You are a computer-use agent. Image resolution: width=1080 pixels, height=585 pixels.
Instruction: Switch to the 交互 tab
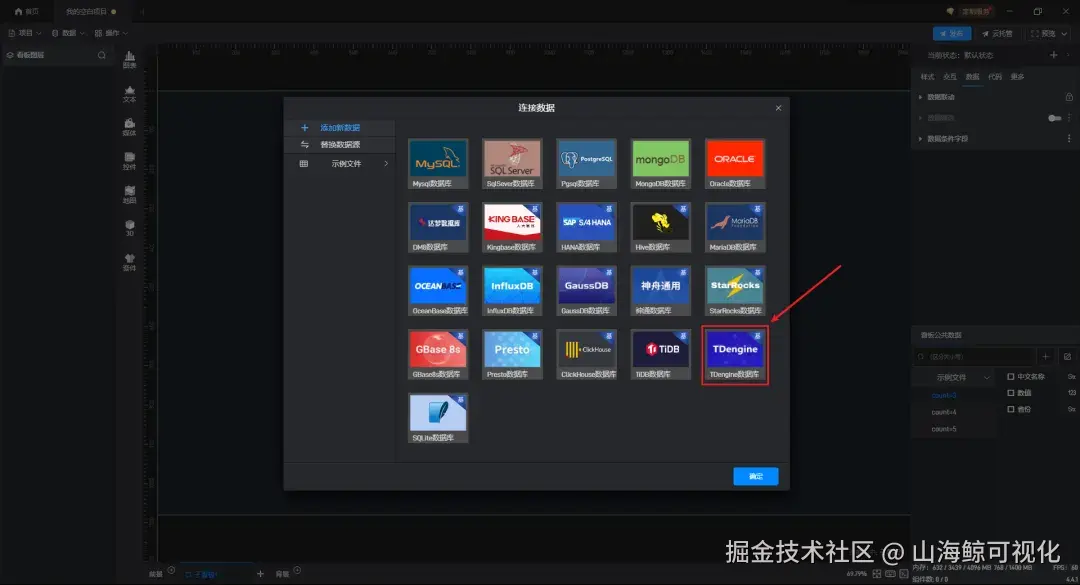(x=950, y=76)
